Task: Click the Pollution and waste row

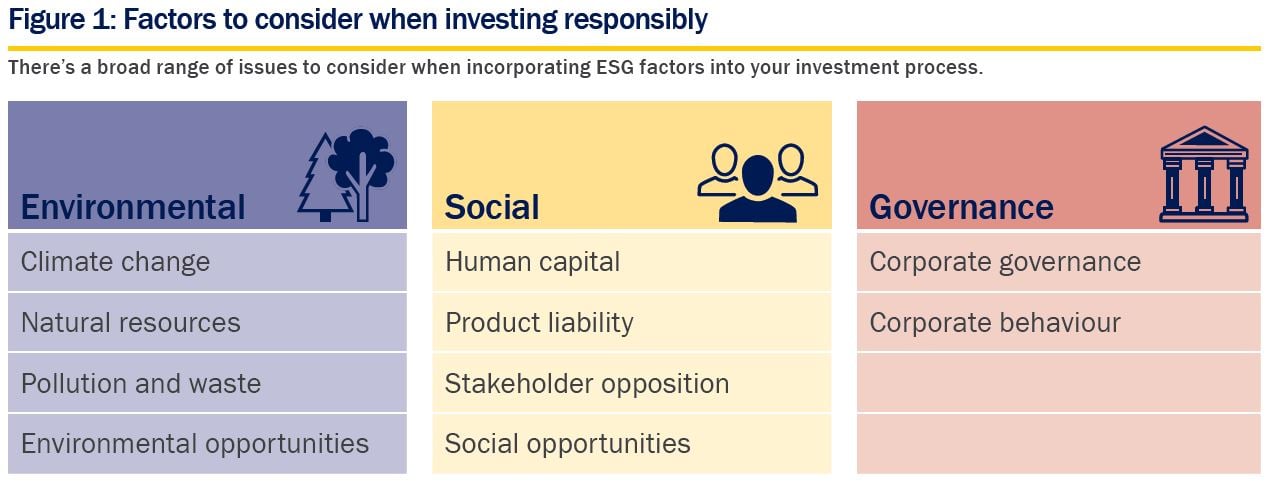Action: click(x=207, y=383)
